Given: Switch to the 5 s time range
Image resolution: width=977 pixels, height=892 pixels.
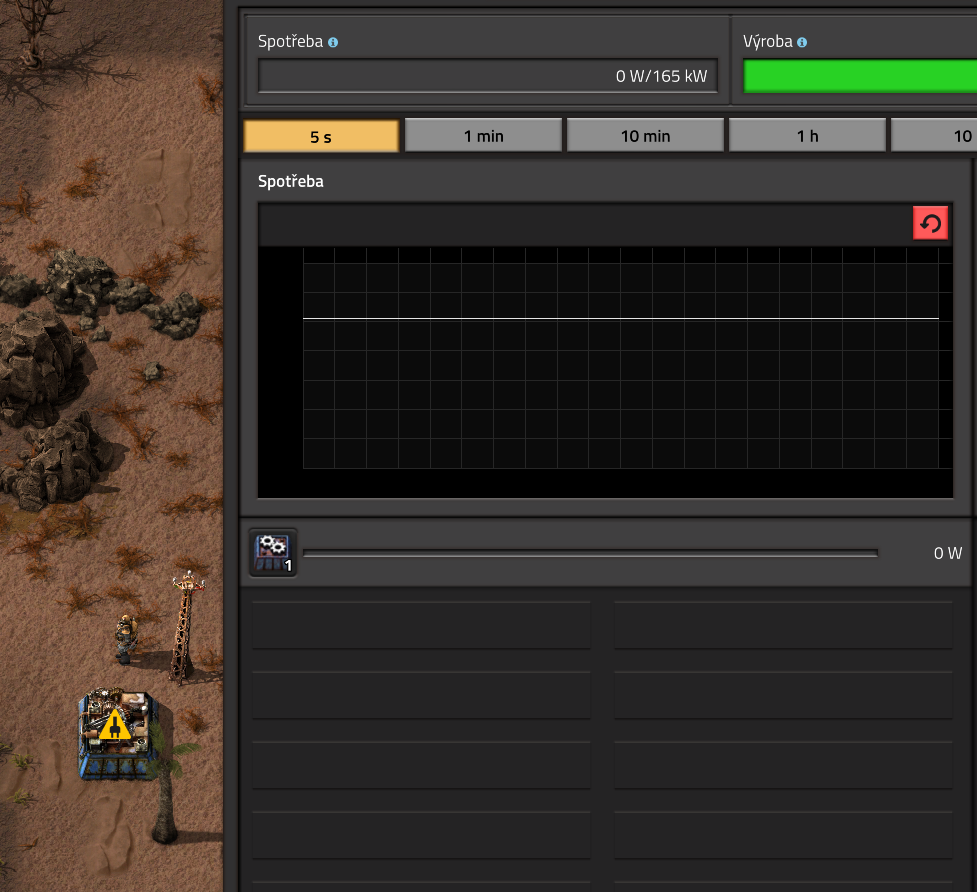Looking at the screenshot, I should point(321,136).
